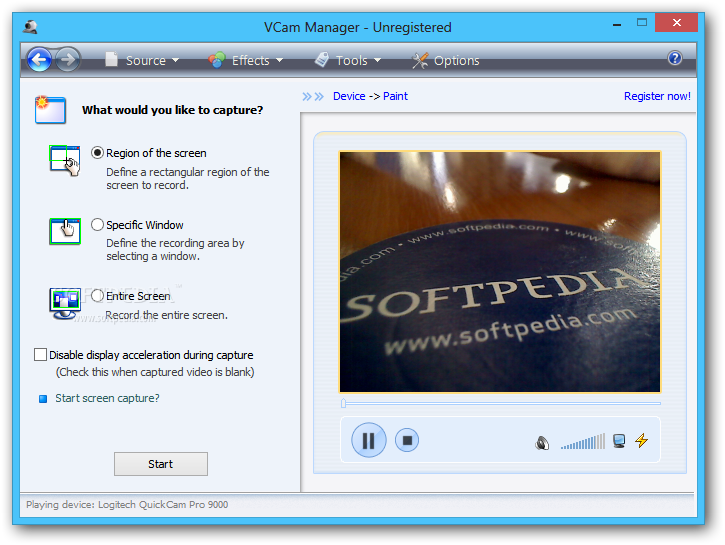Expand the Effects dropdown arrow
The height and width of the screenshot is (545, 725).
279,60
